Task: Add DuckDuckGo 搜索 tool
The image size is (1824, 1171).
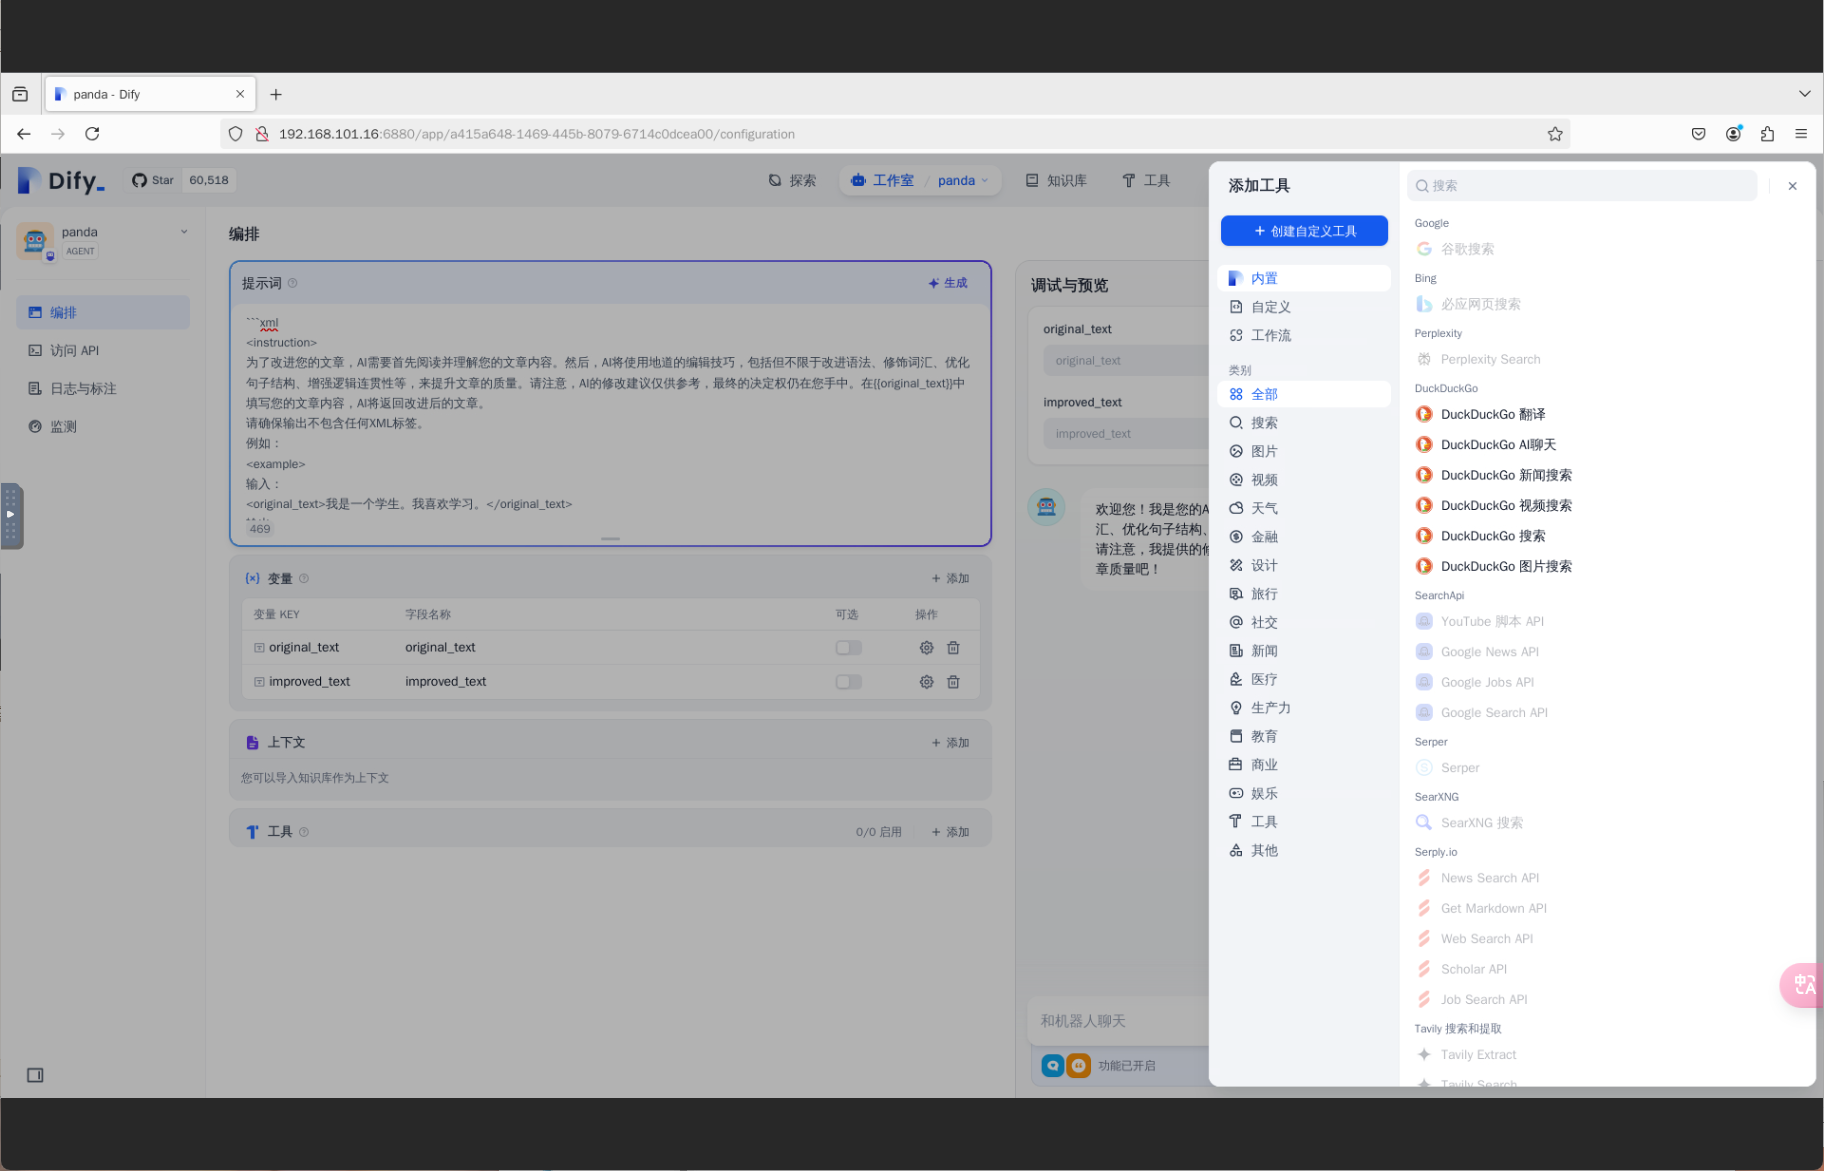Action: point(1481,536)
